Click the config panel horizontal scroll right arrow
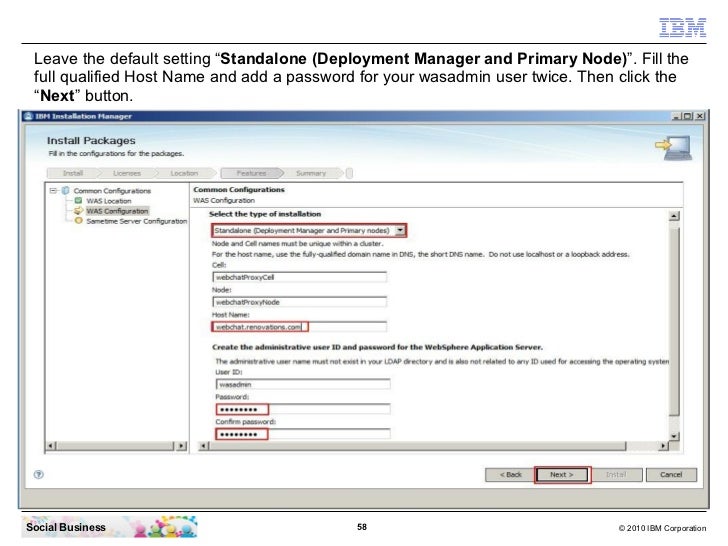This screenshot has height=546, width=728. click(664, 446)
